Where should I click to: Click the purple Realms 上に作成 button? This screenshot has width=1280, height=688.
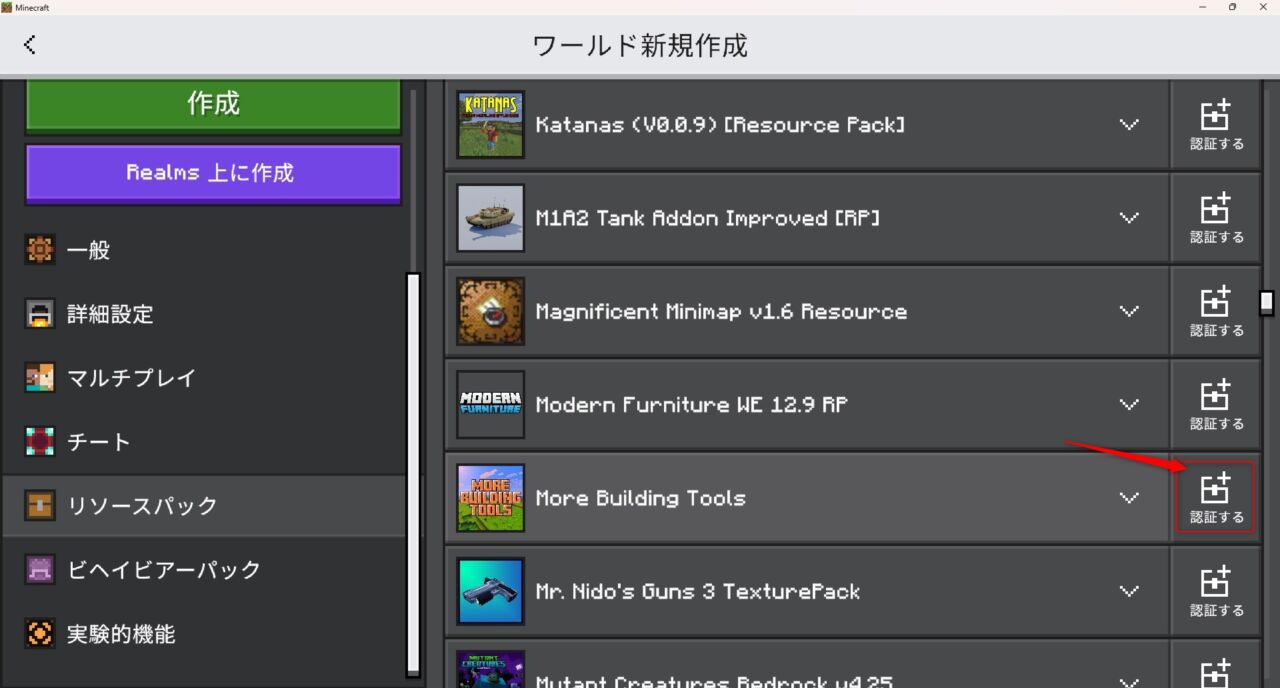[213, 173]
